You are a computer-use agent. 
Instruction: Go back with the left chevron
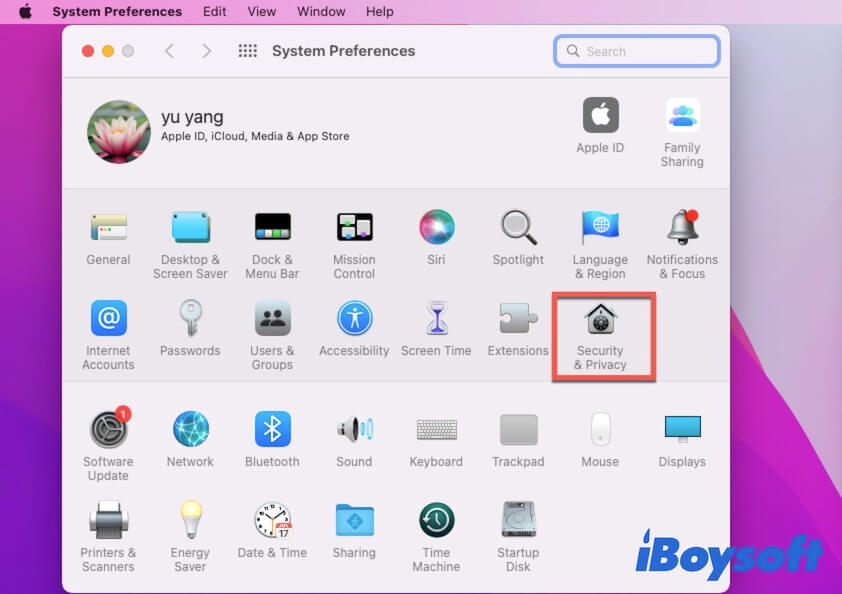[170, 51]
